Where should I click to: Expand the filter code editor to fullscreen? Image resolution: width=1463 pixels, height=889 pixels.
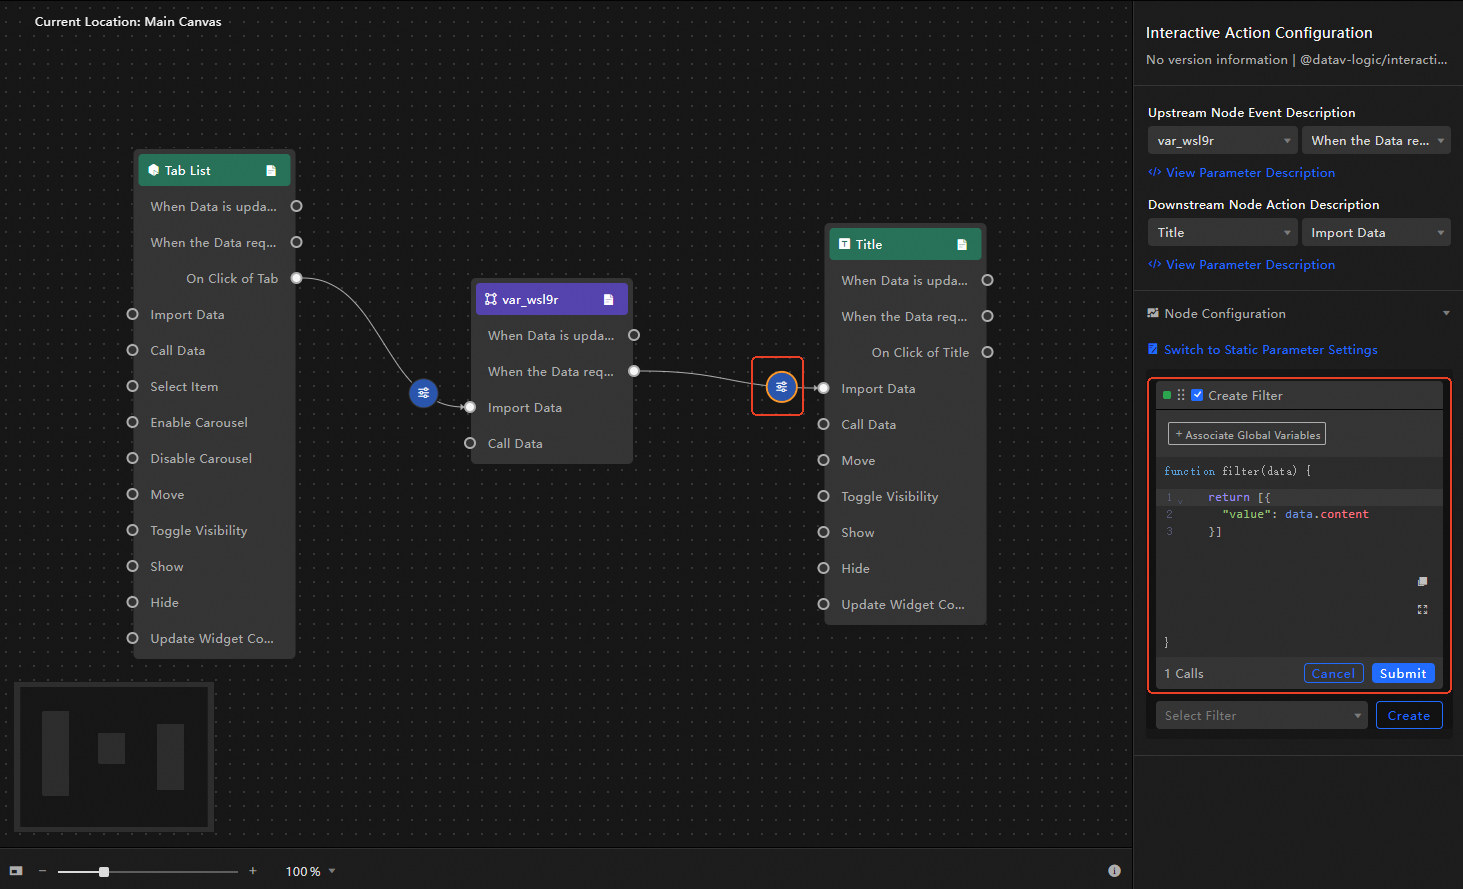(x=1422, y=610)
